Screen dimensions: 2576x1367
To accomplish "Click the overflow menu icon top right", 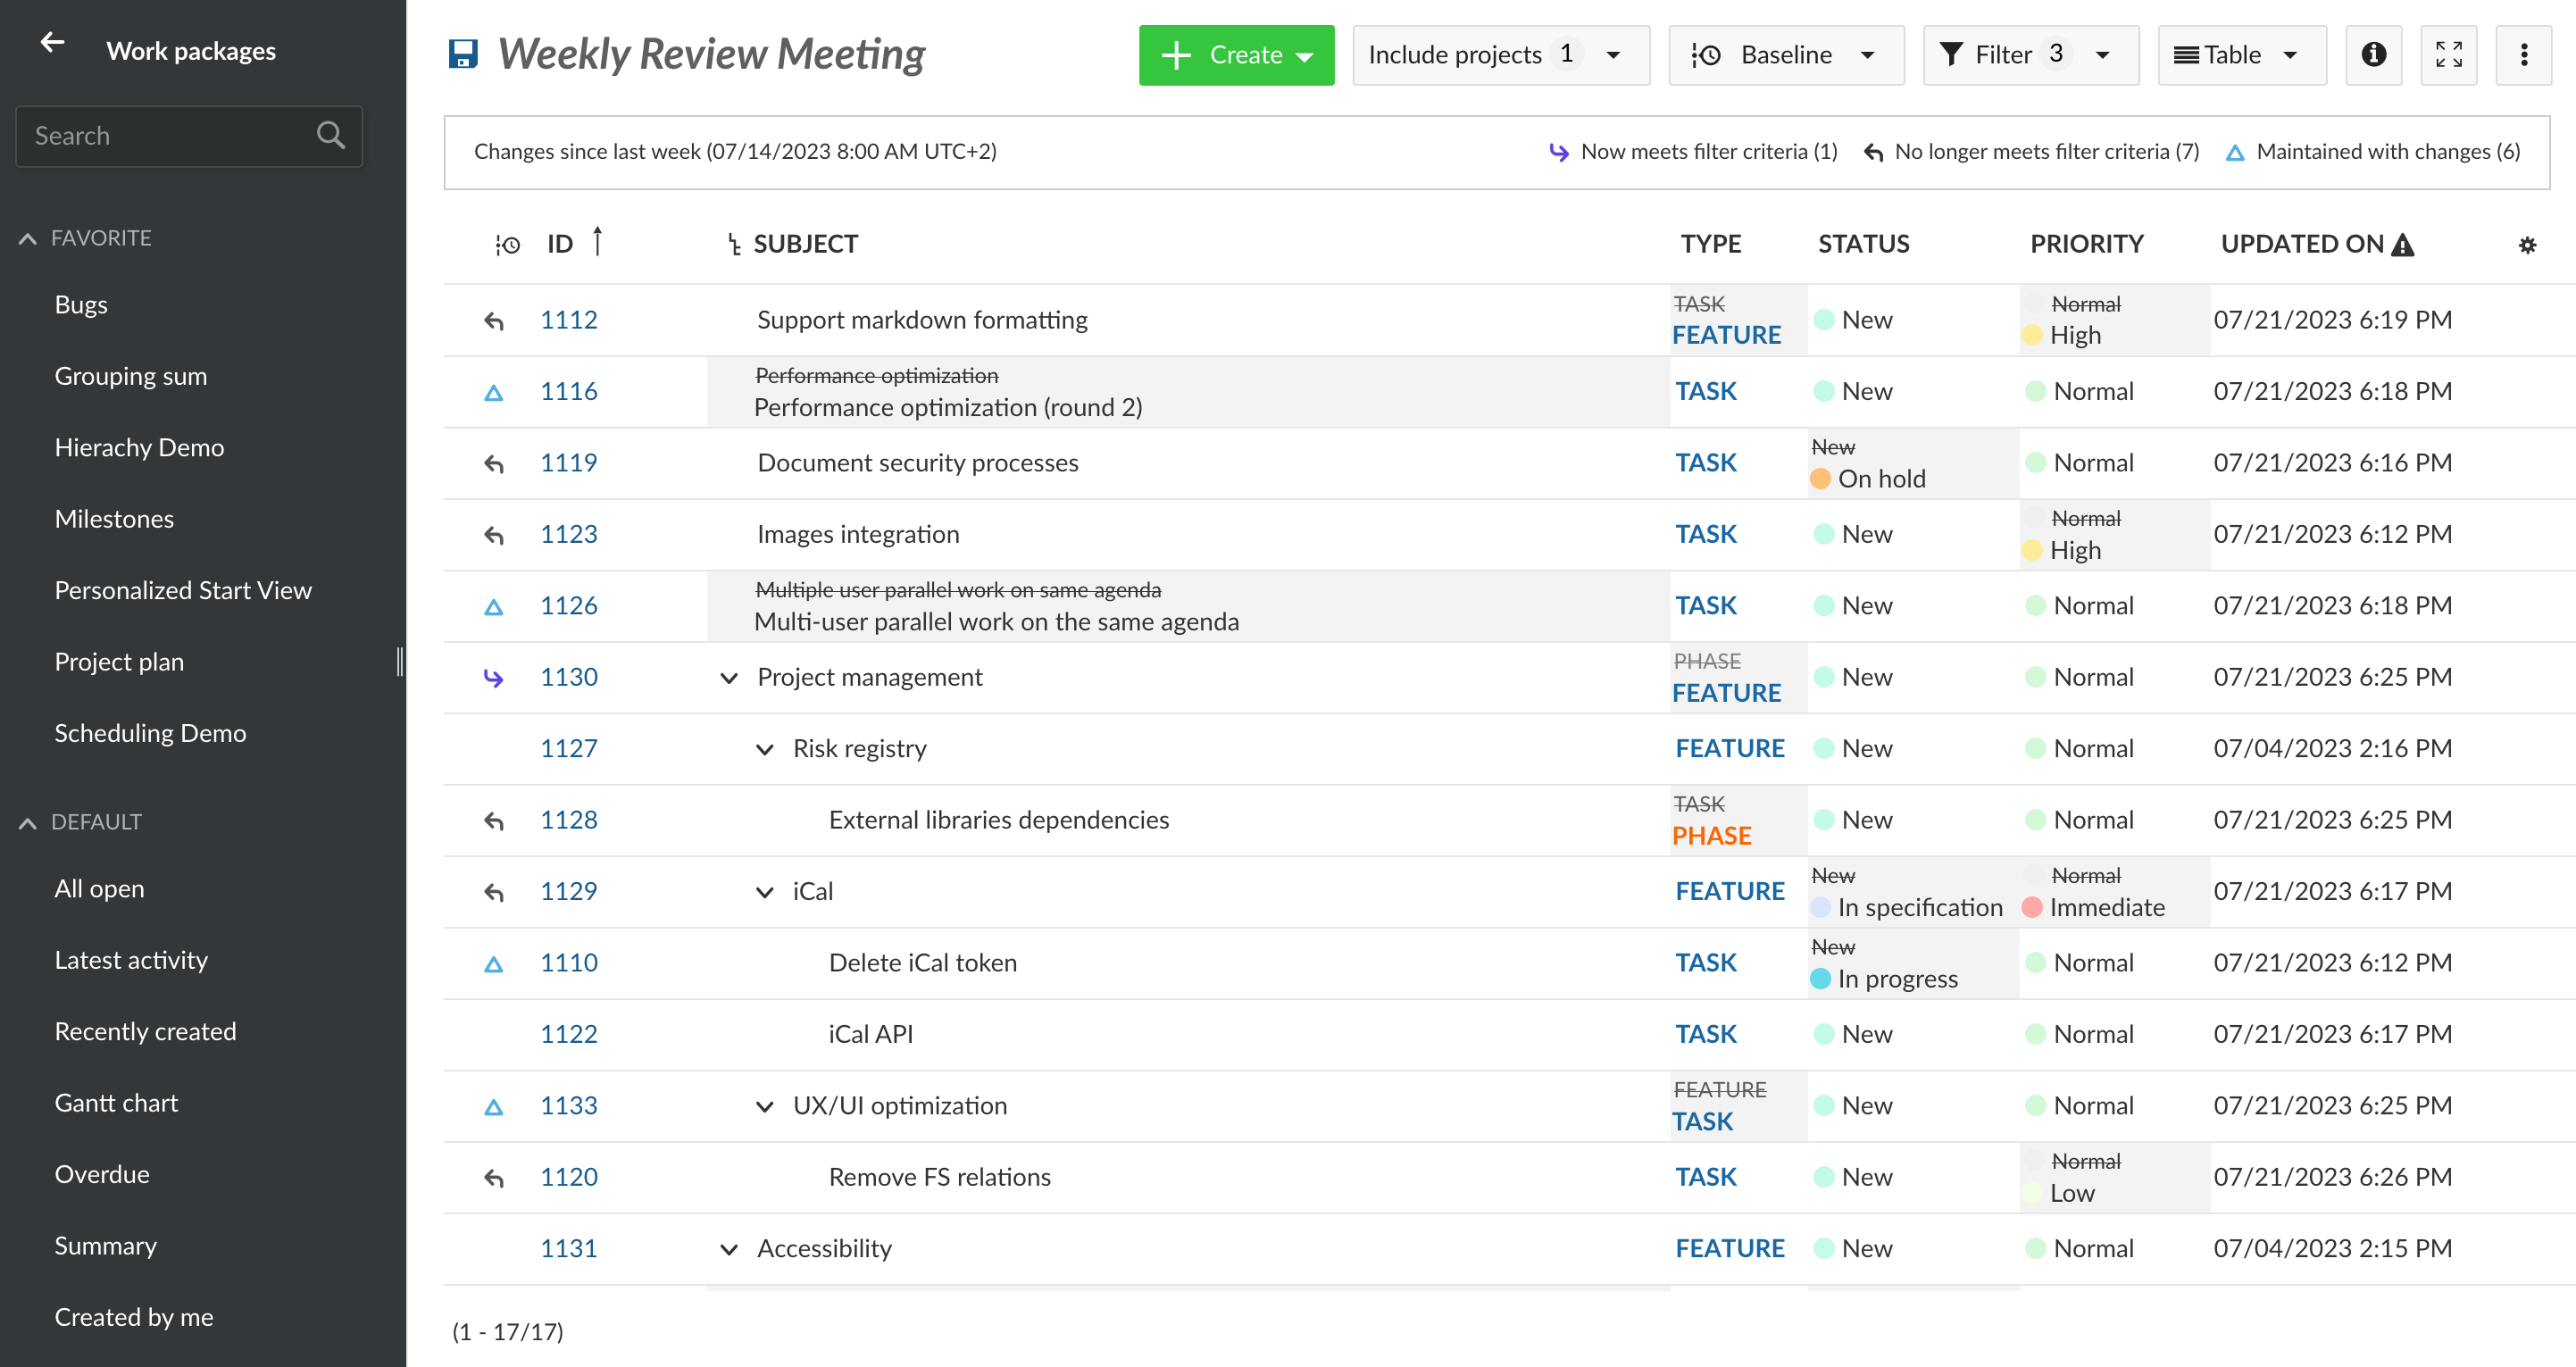I will 2529,53.
